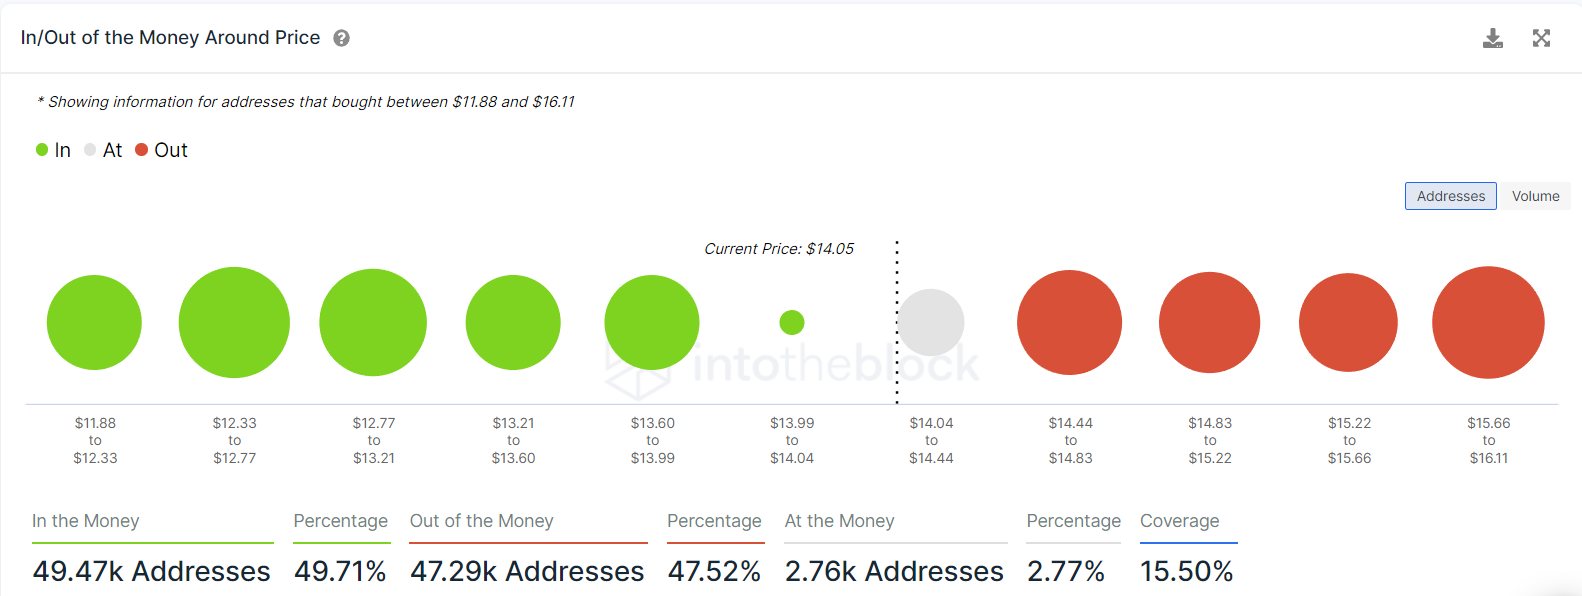Toggle the green In legend dot

point(42,150)
